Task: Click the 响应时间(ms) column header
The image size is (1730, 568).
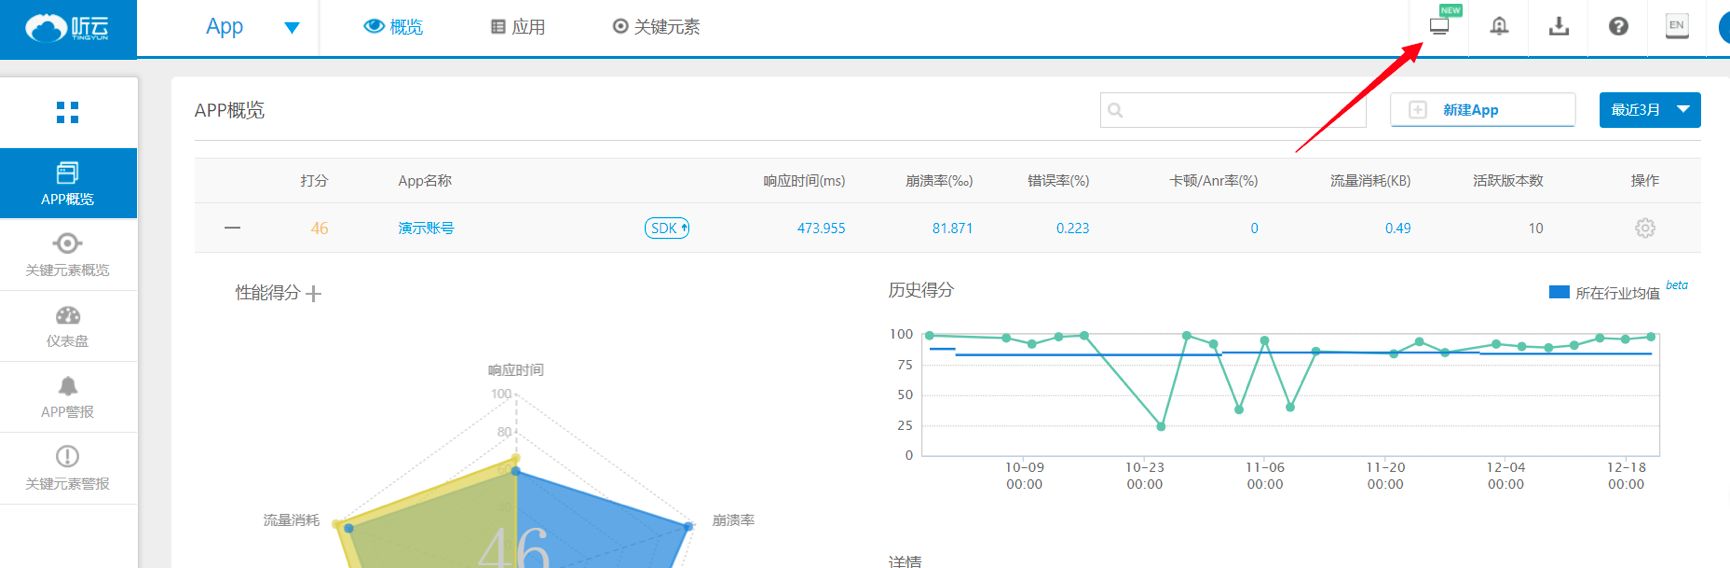Action: pyautogui.click(x=804, y=181)
